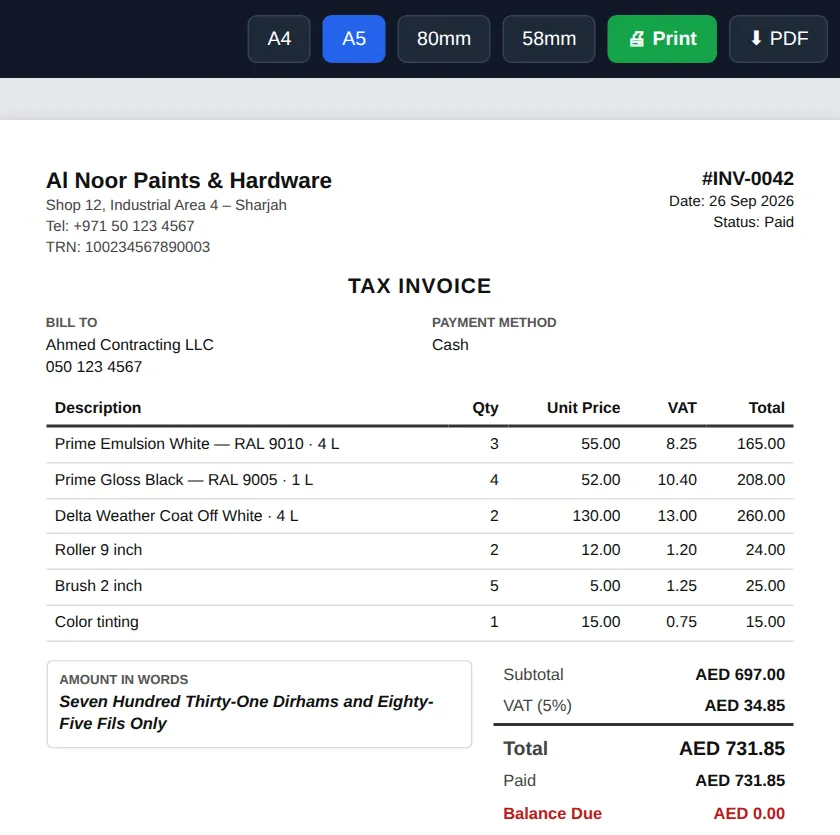This screenshot has height=835, width=840.
Task: Click Delta Weather Coat Off White item
Action: [x=176, y=516]
